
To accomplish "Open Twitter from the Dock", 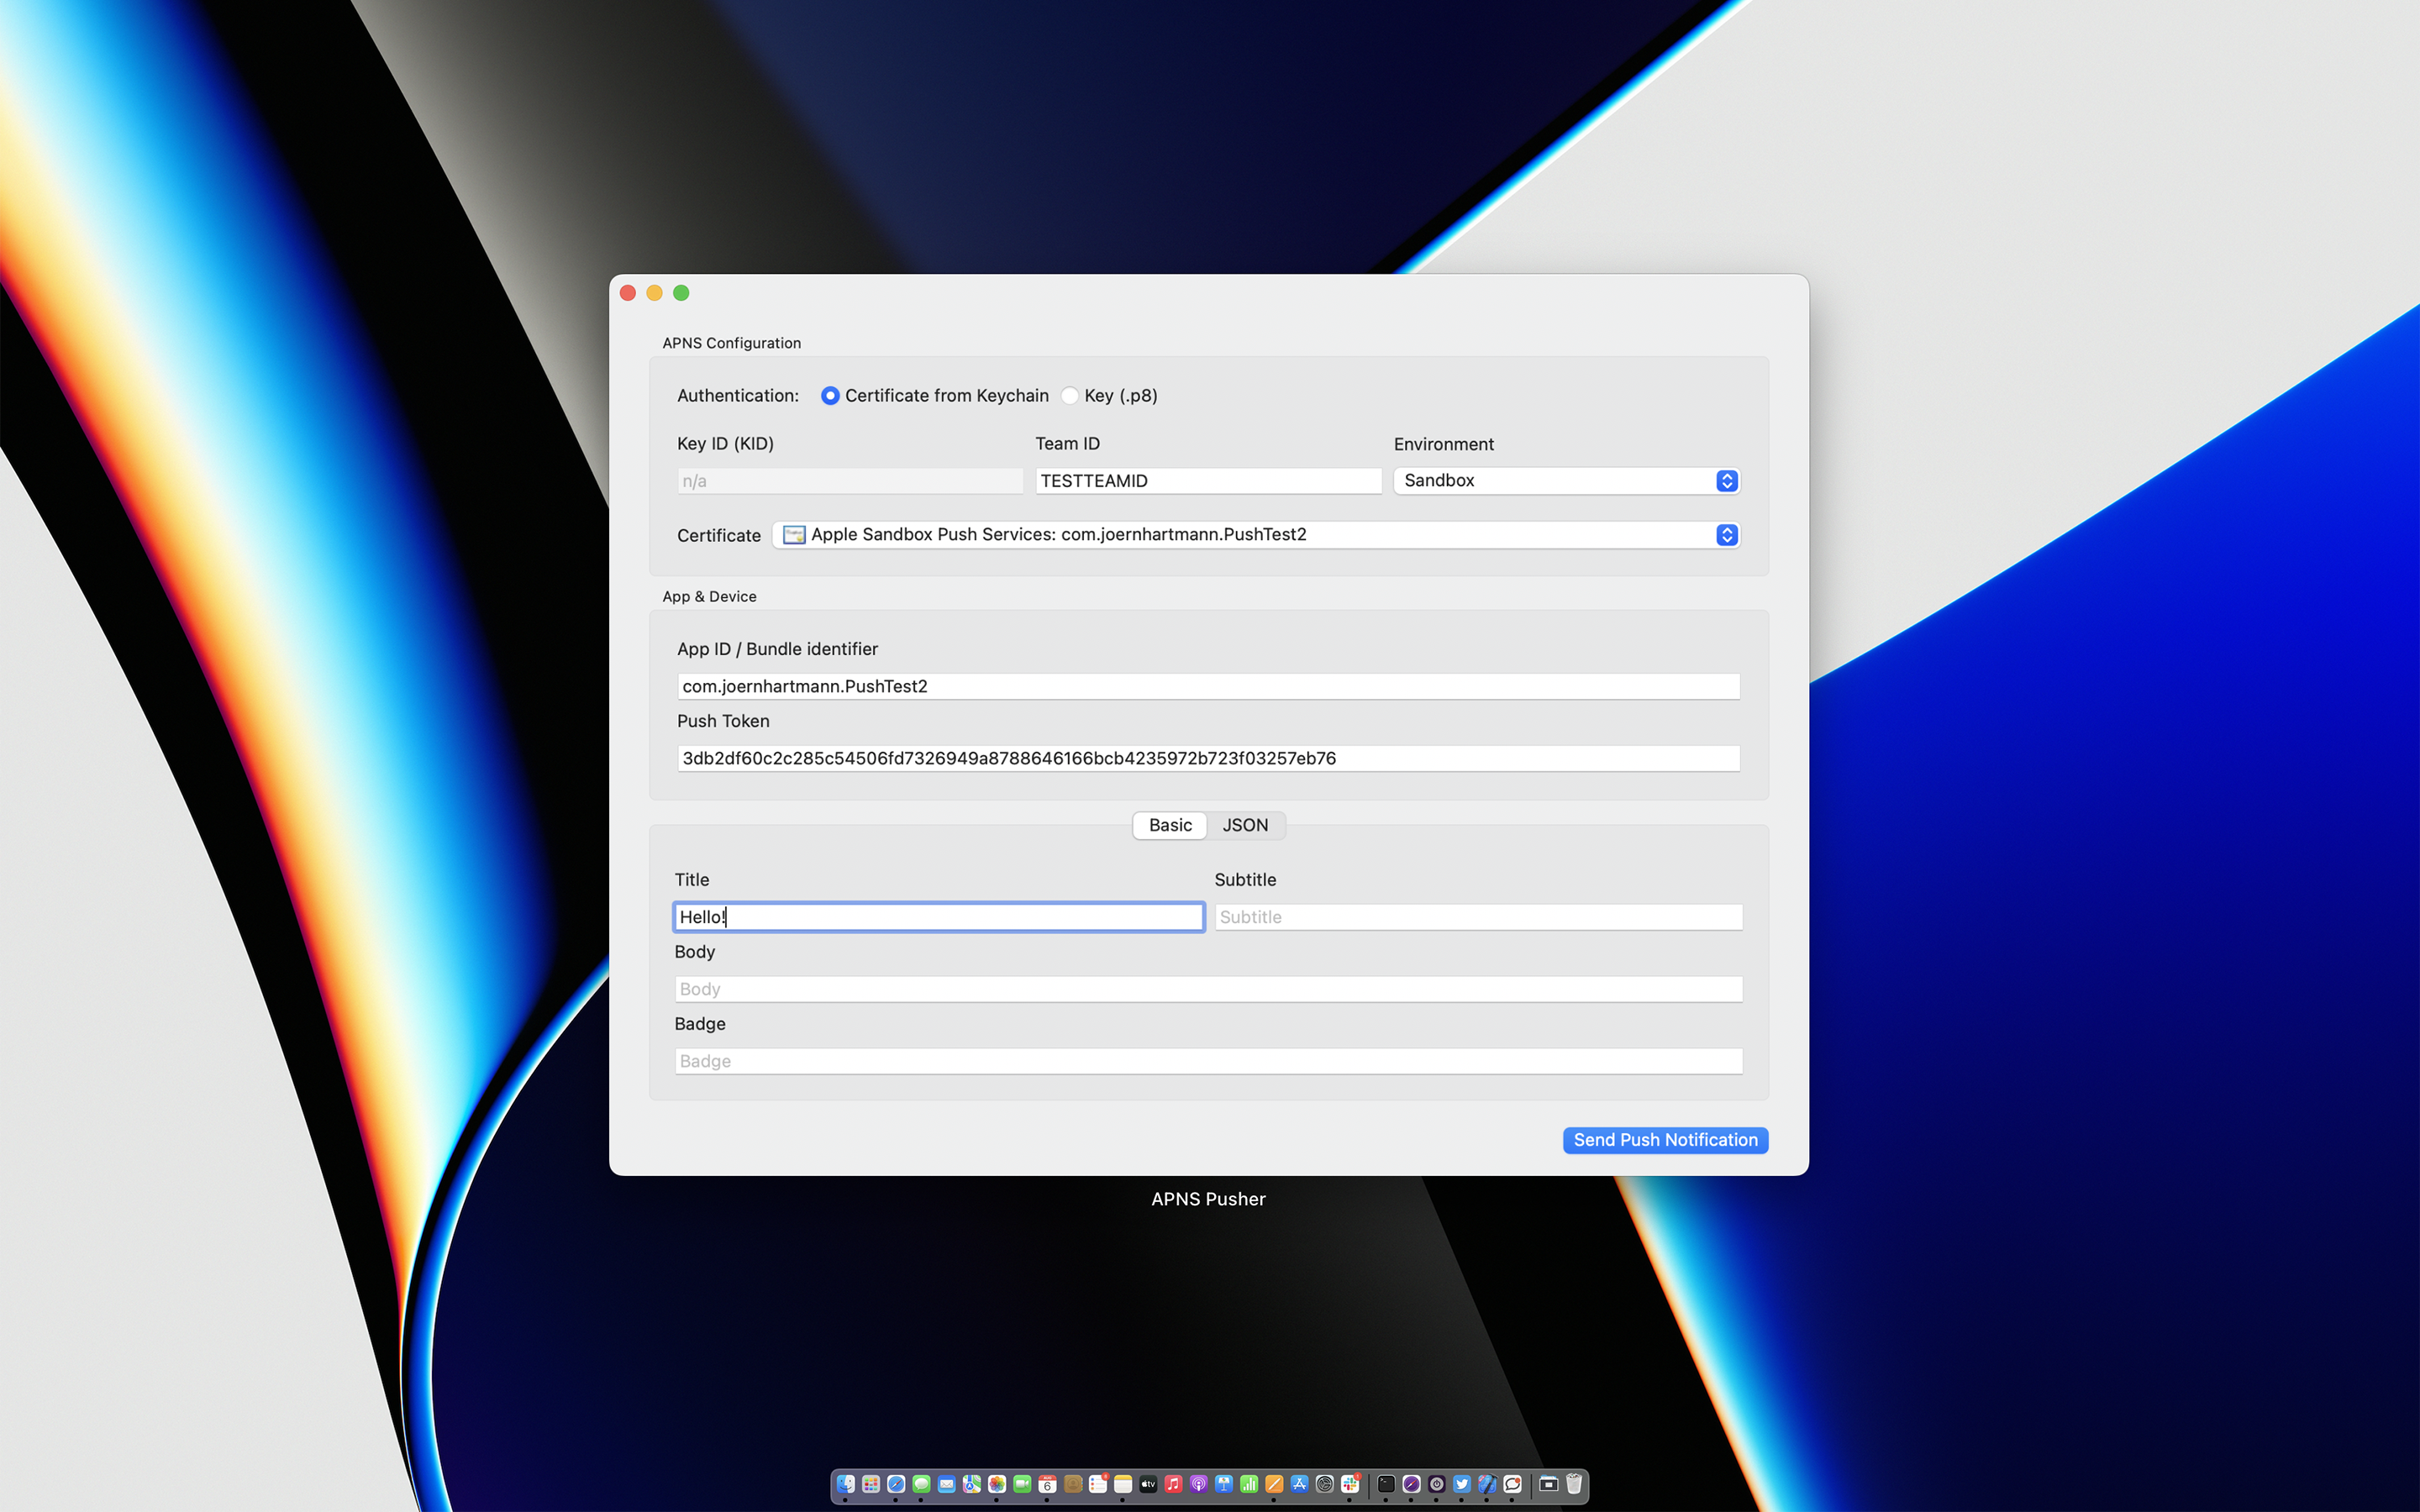I will 1462,1484.
